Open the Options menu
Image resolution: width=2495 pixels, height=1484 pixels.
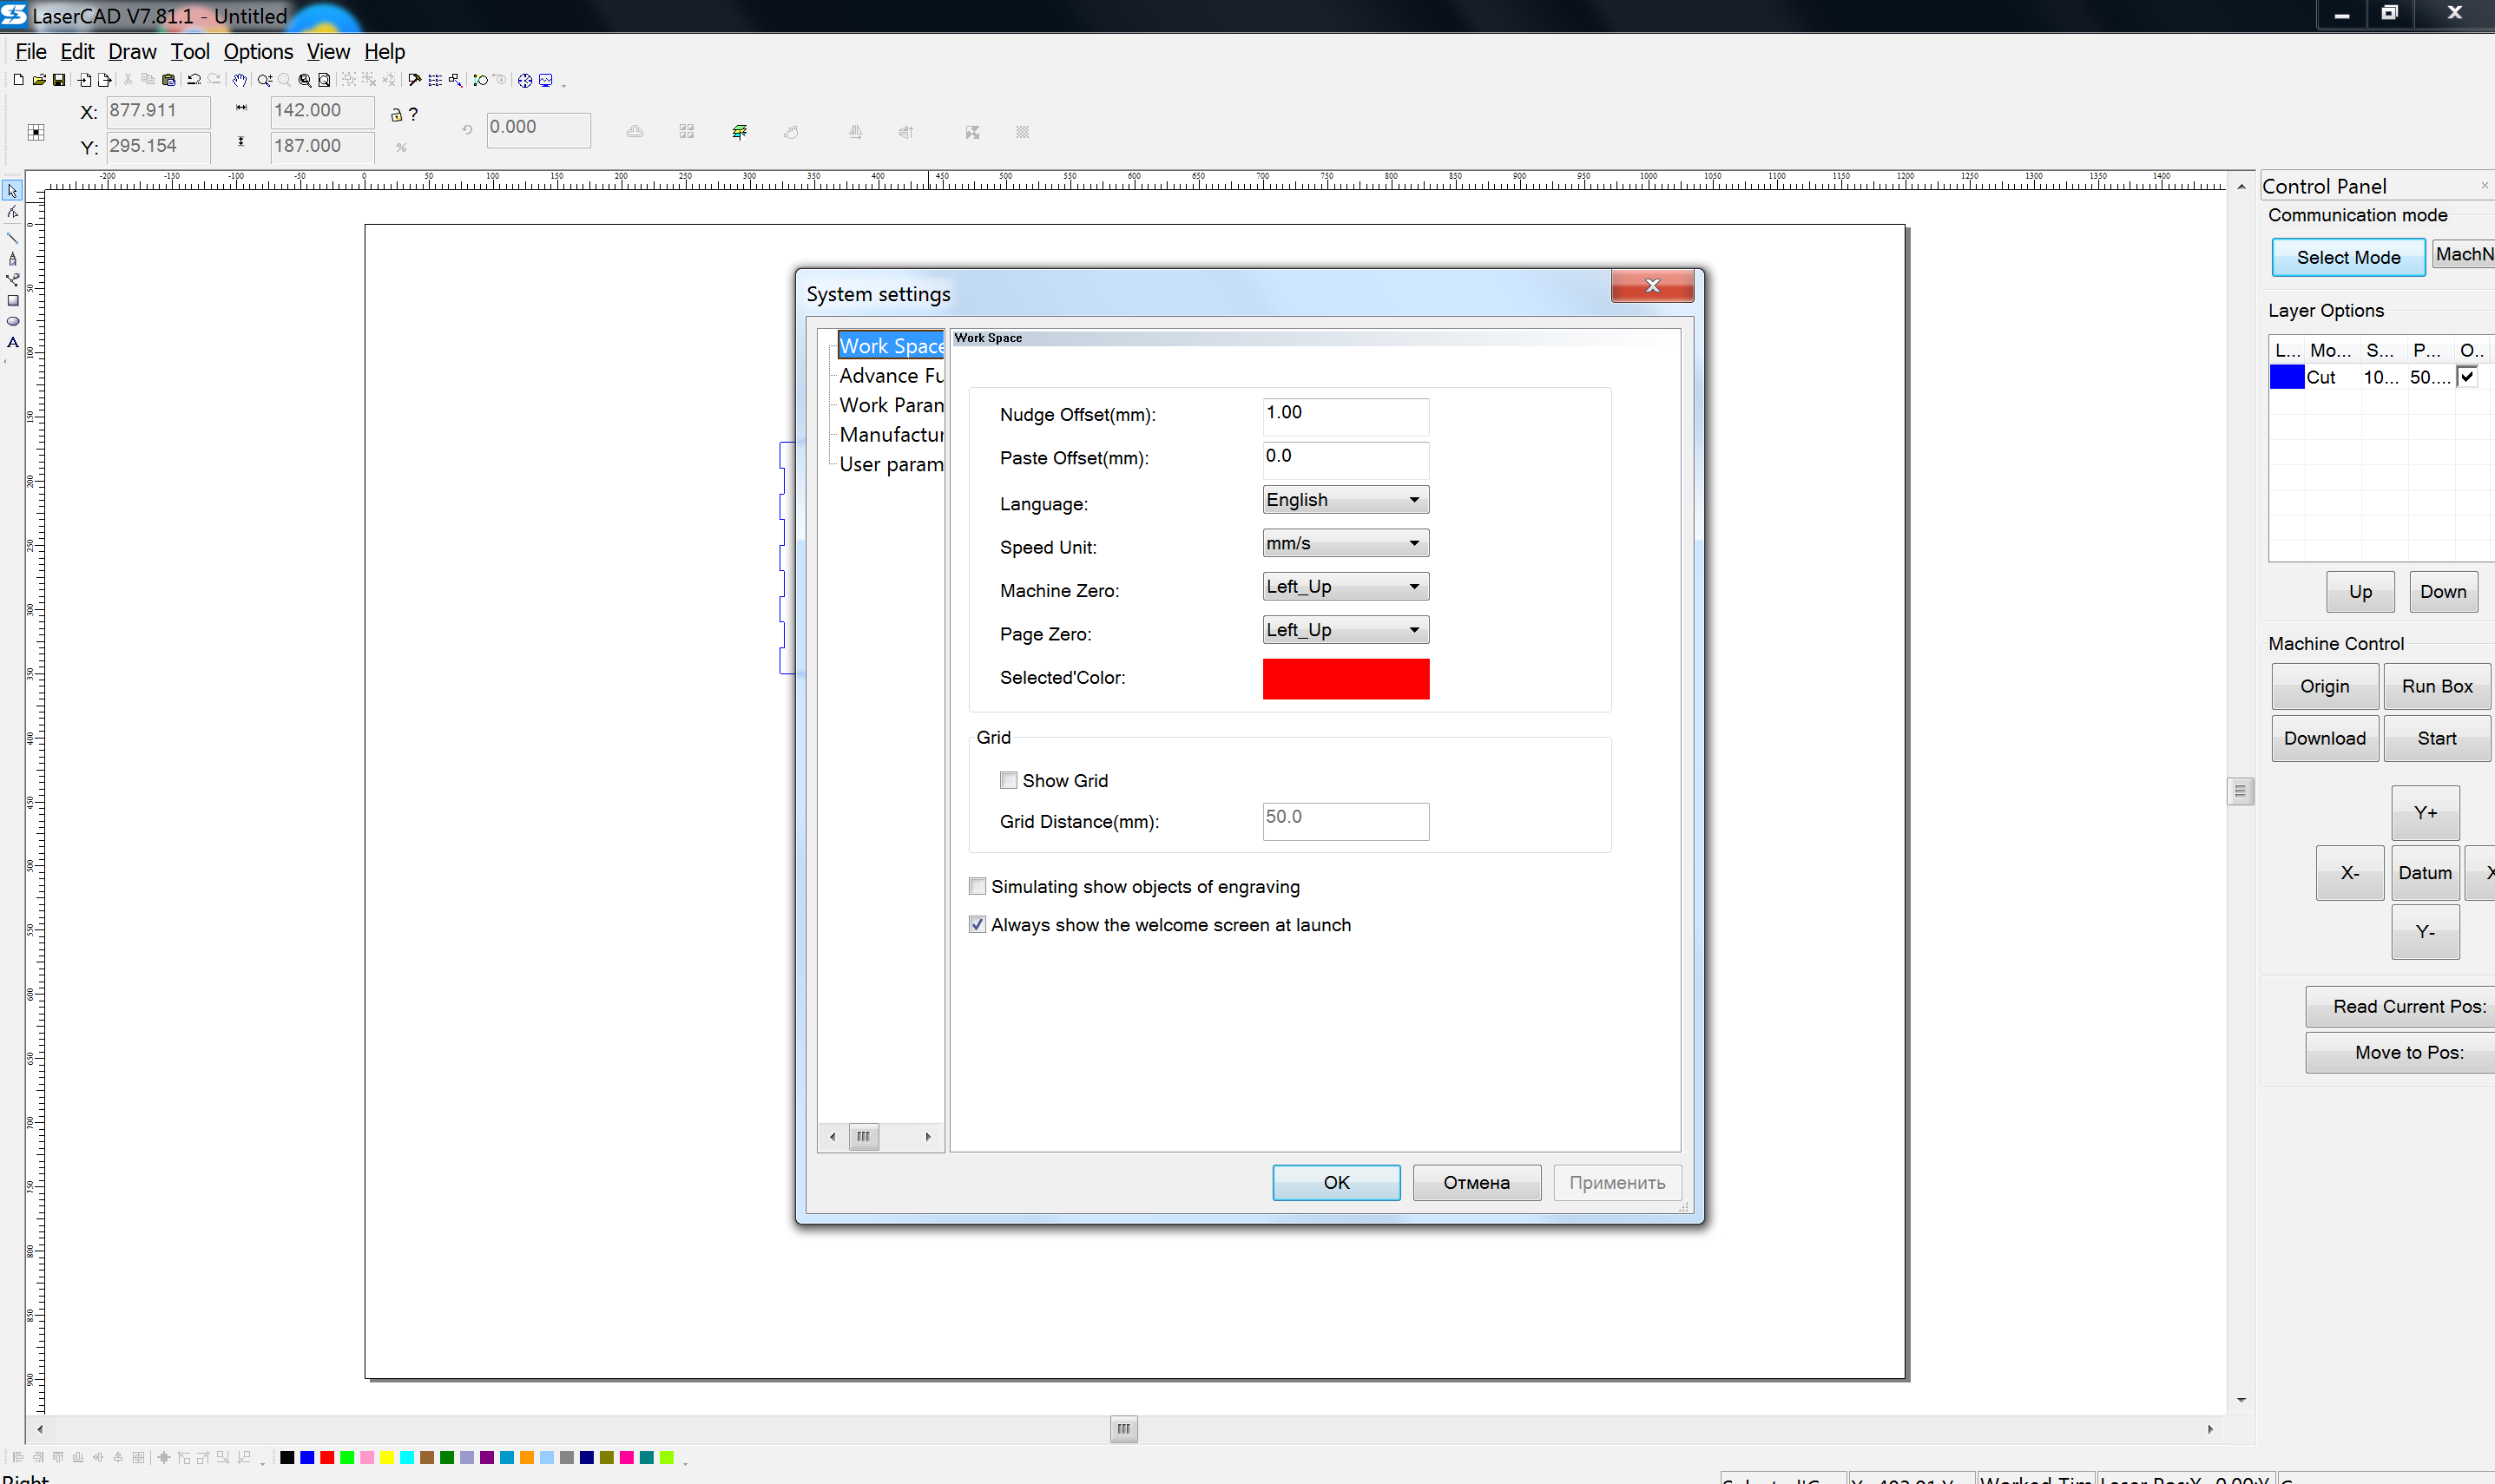tap(258, 52)
